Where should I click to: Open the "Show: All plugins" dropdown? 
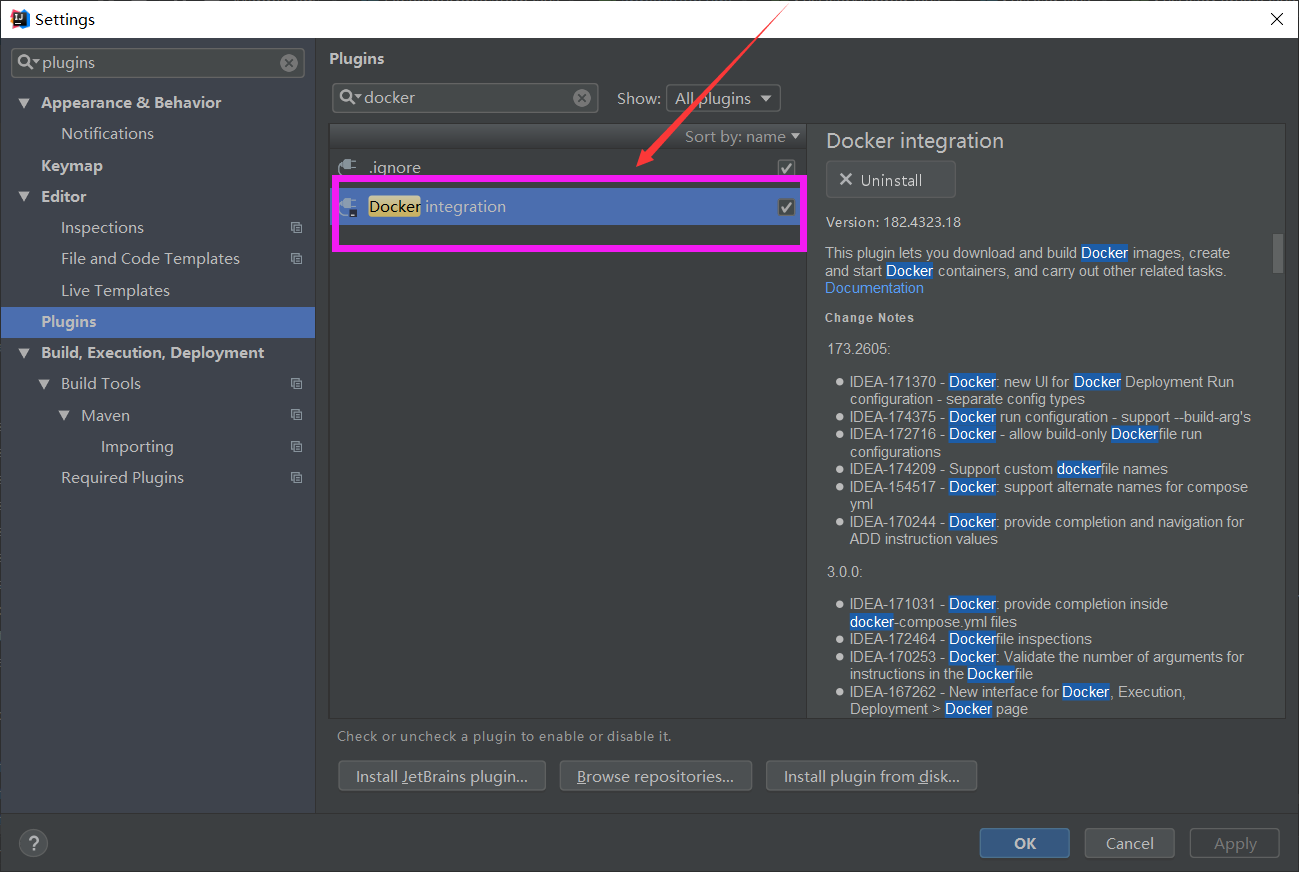coord(723,98)
